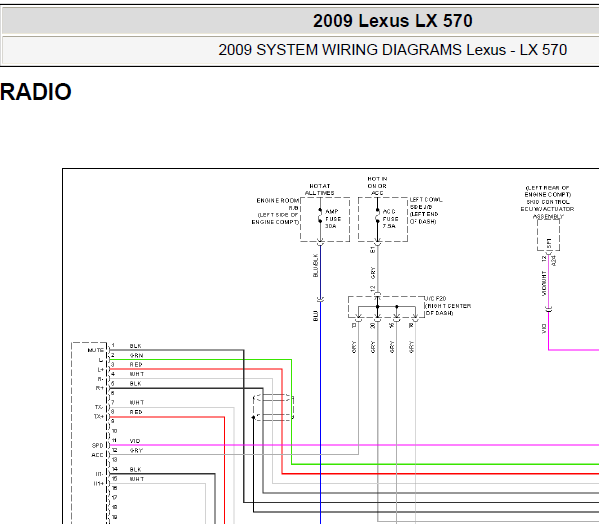
Task: Click the 'SPD' connector pin label
Action: click(98, 446)
